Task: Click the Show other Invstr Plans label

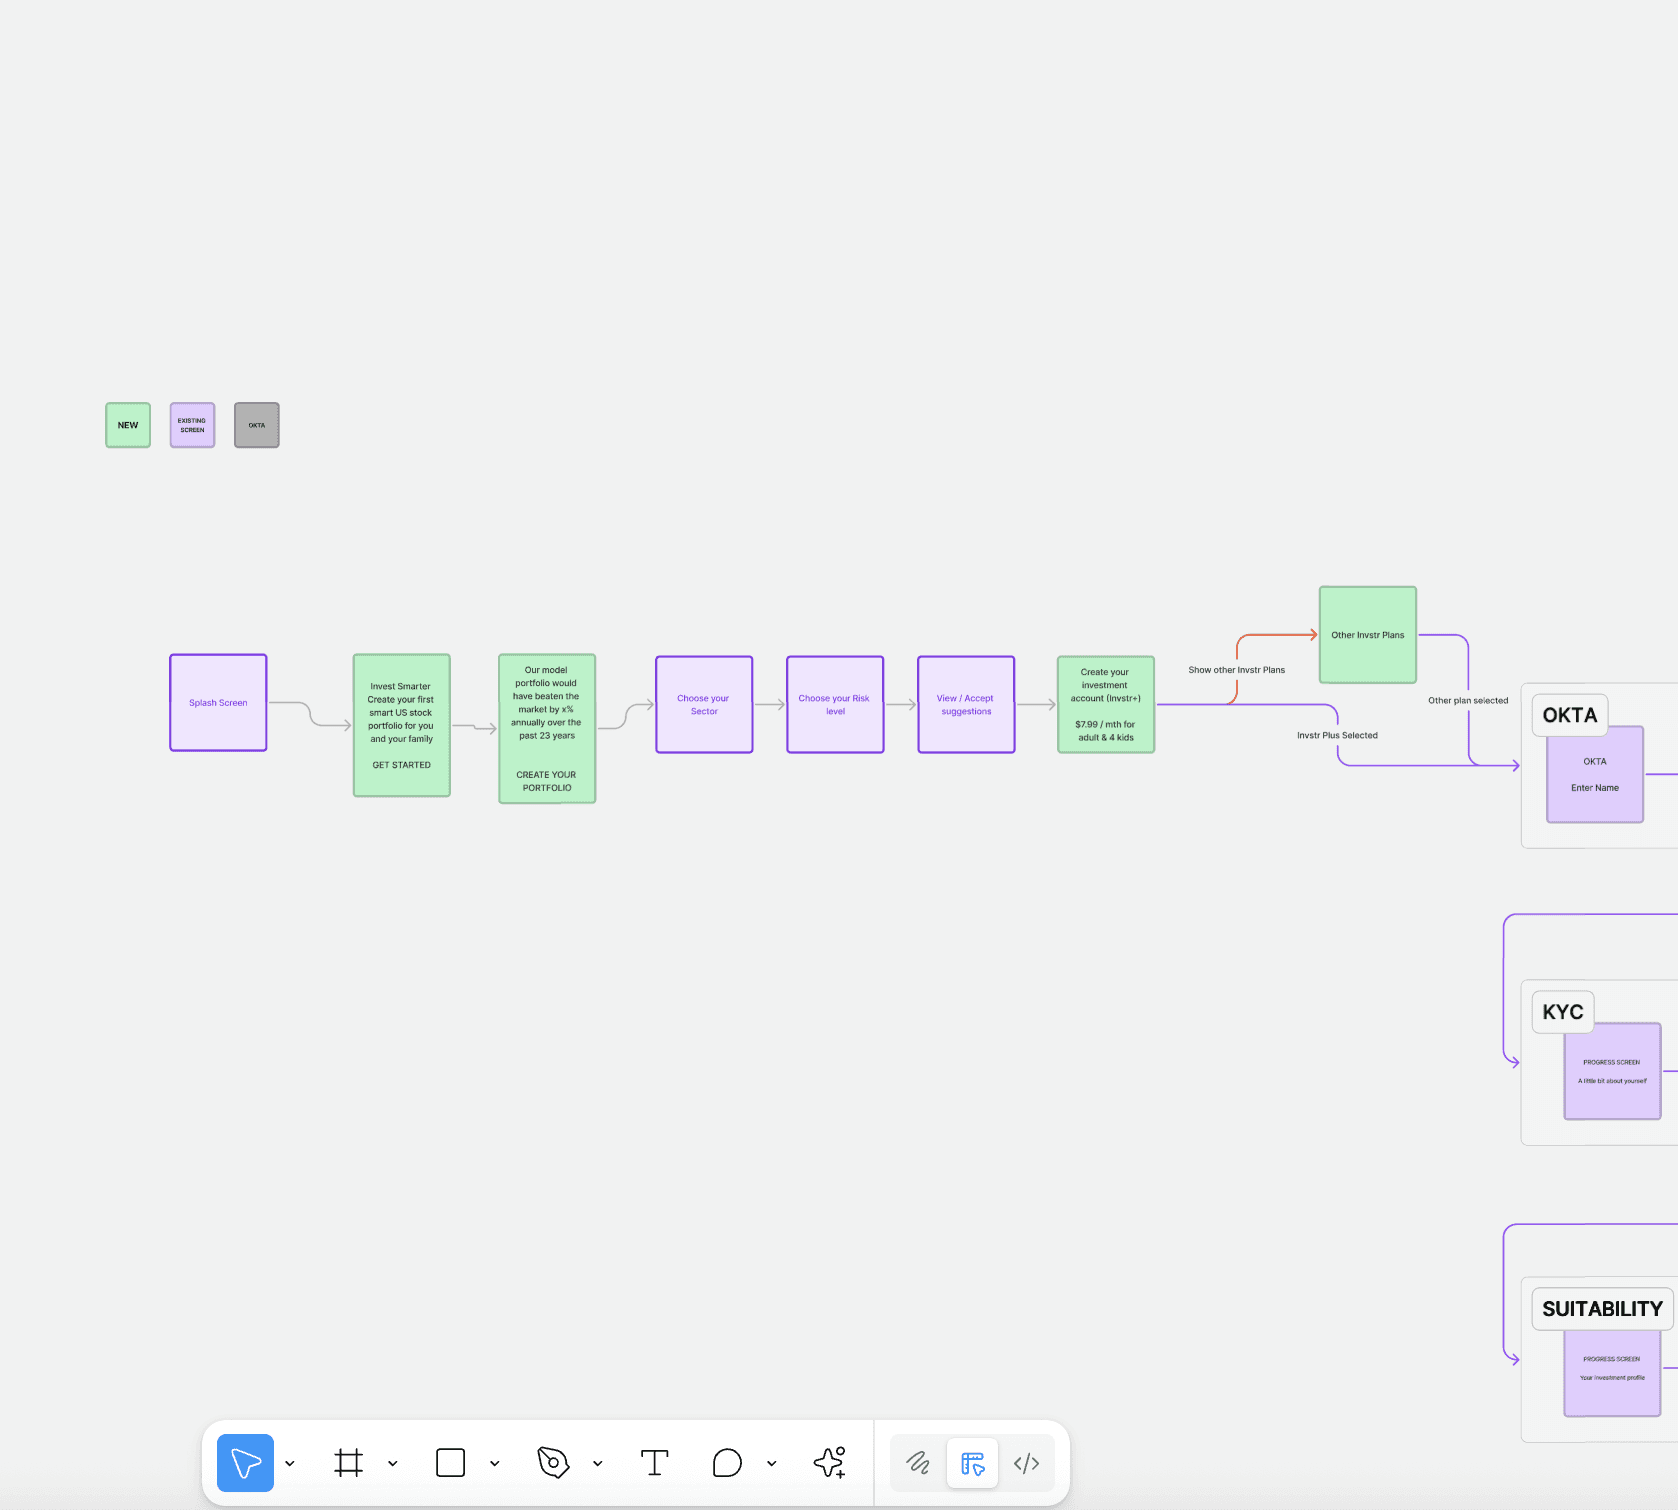Action: (1237, 670)
